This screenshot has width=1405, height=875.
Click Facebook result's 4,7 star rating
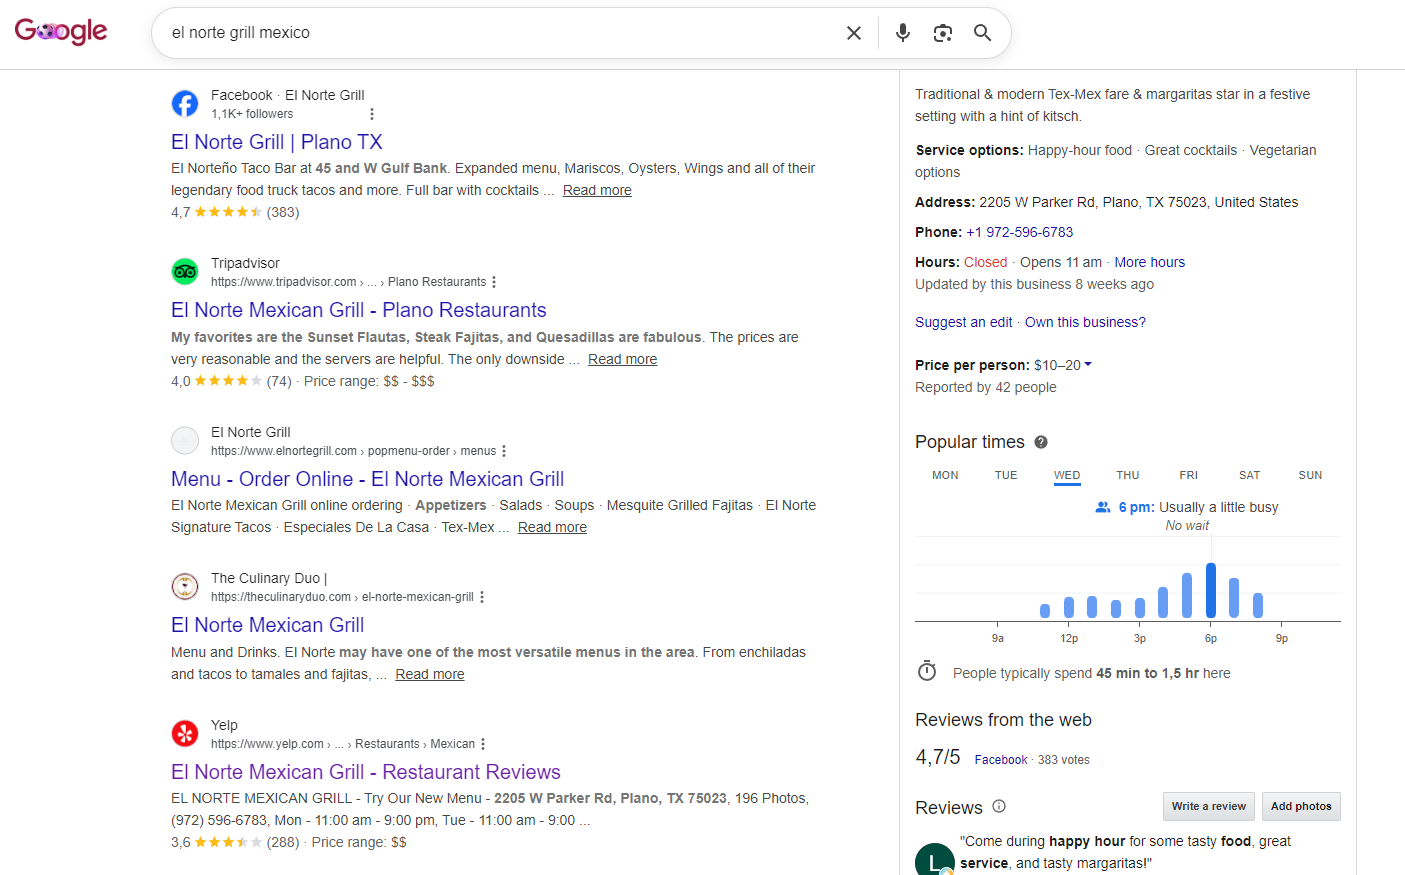point(228,212)
